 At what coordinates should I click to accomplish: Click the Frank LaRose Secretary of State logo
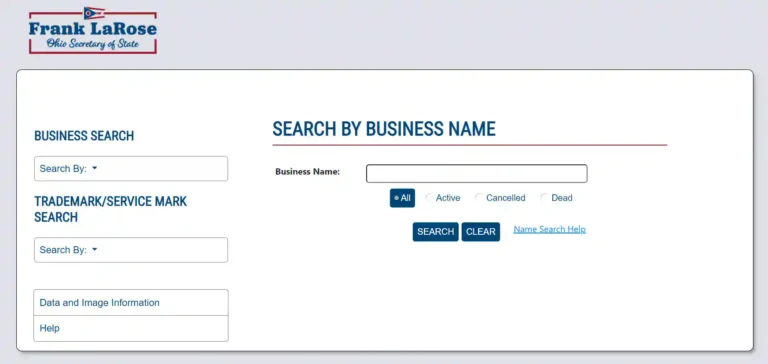click(x=93, y=30)
